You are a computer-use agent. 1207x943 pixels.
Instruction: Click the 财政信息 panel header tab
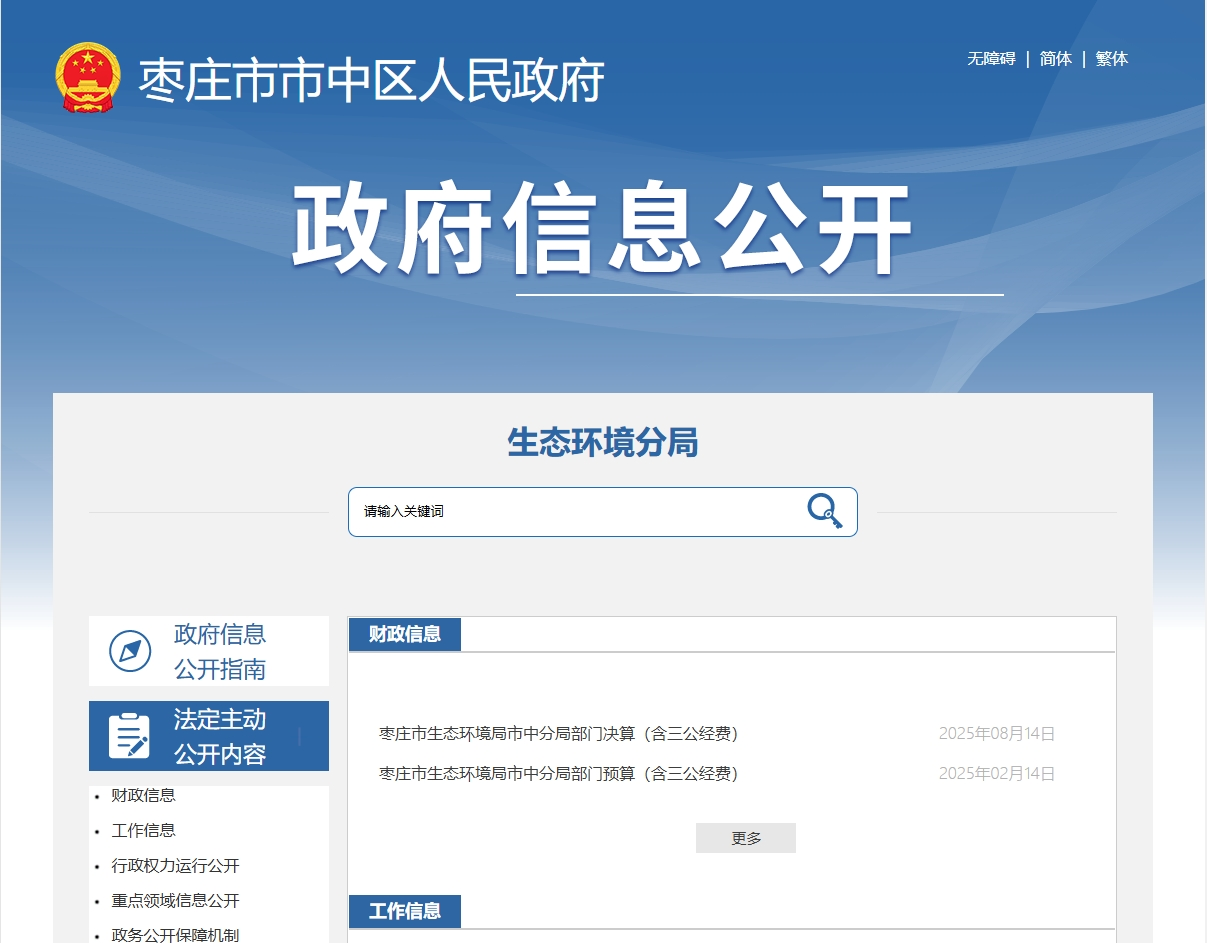pos(404,633)
